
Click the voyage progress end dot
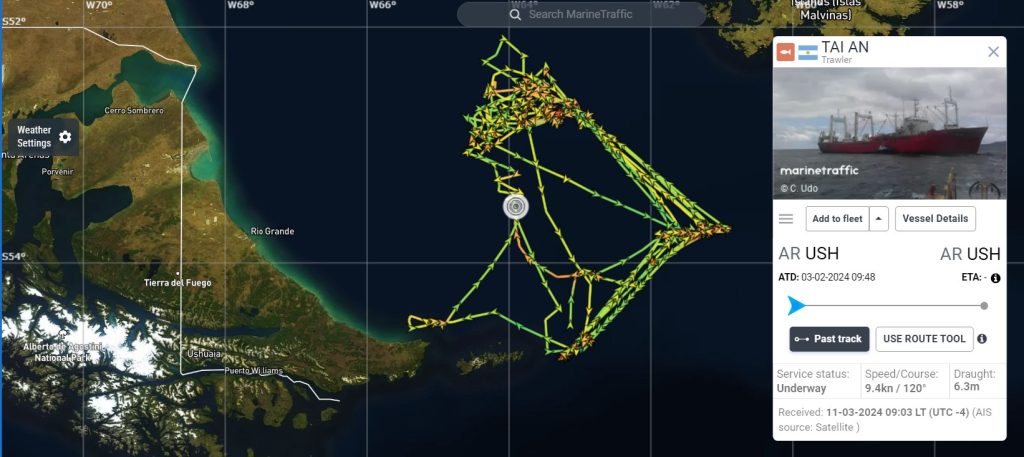[x=984, y=306]
